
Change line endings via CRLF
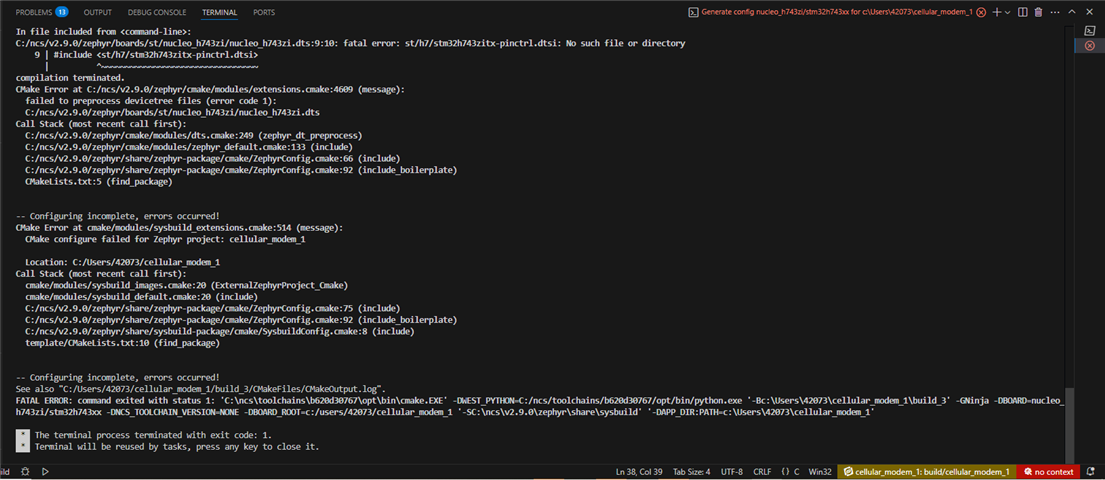pyautogui.click(x=762, y=472)
